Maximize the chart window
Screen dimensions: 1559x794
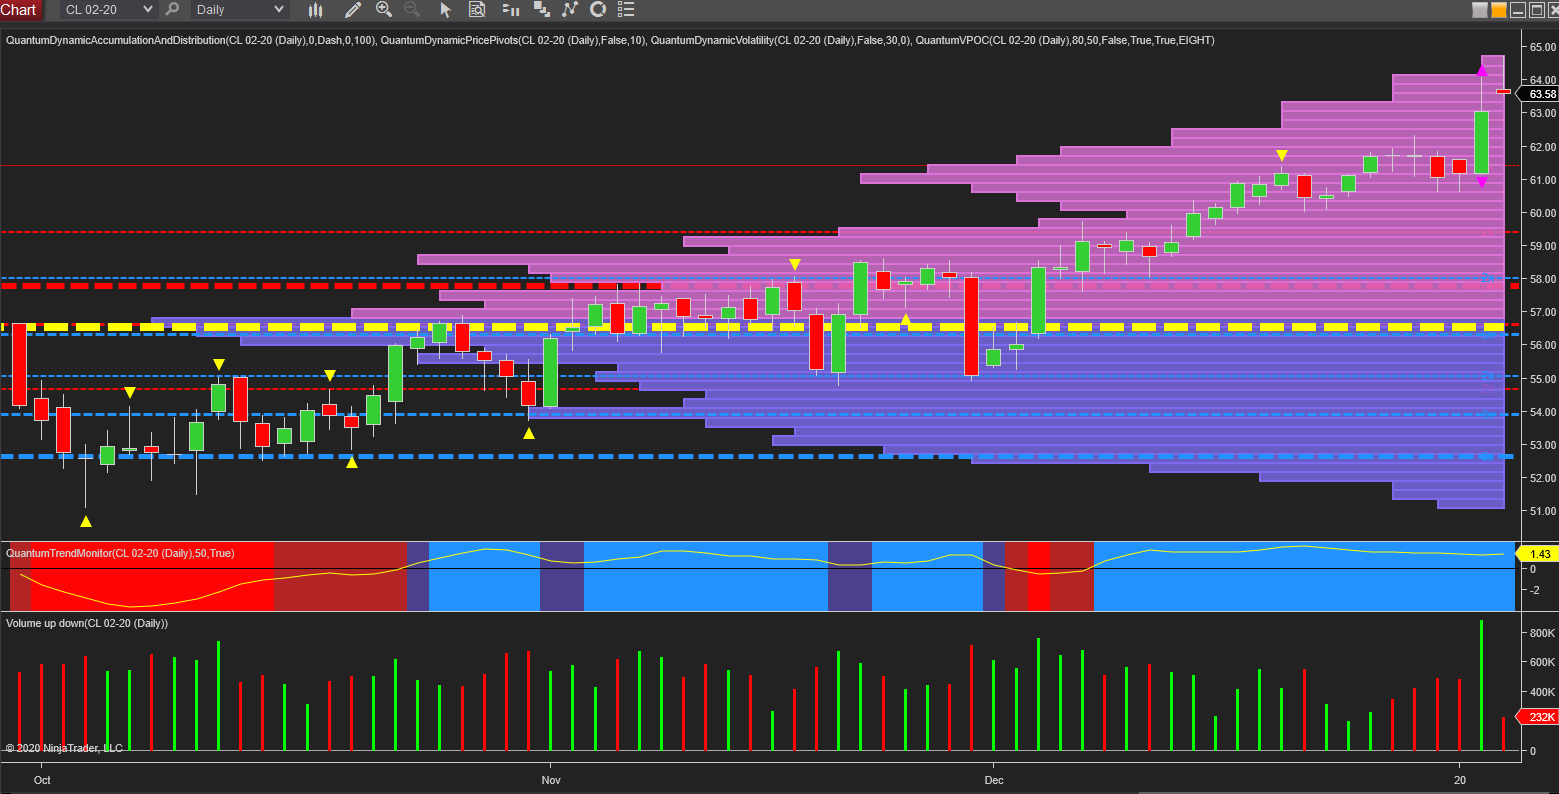click(x=1535, y=10)
